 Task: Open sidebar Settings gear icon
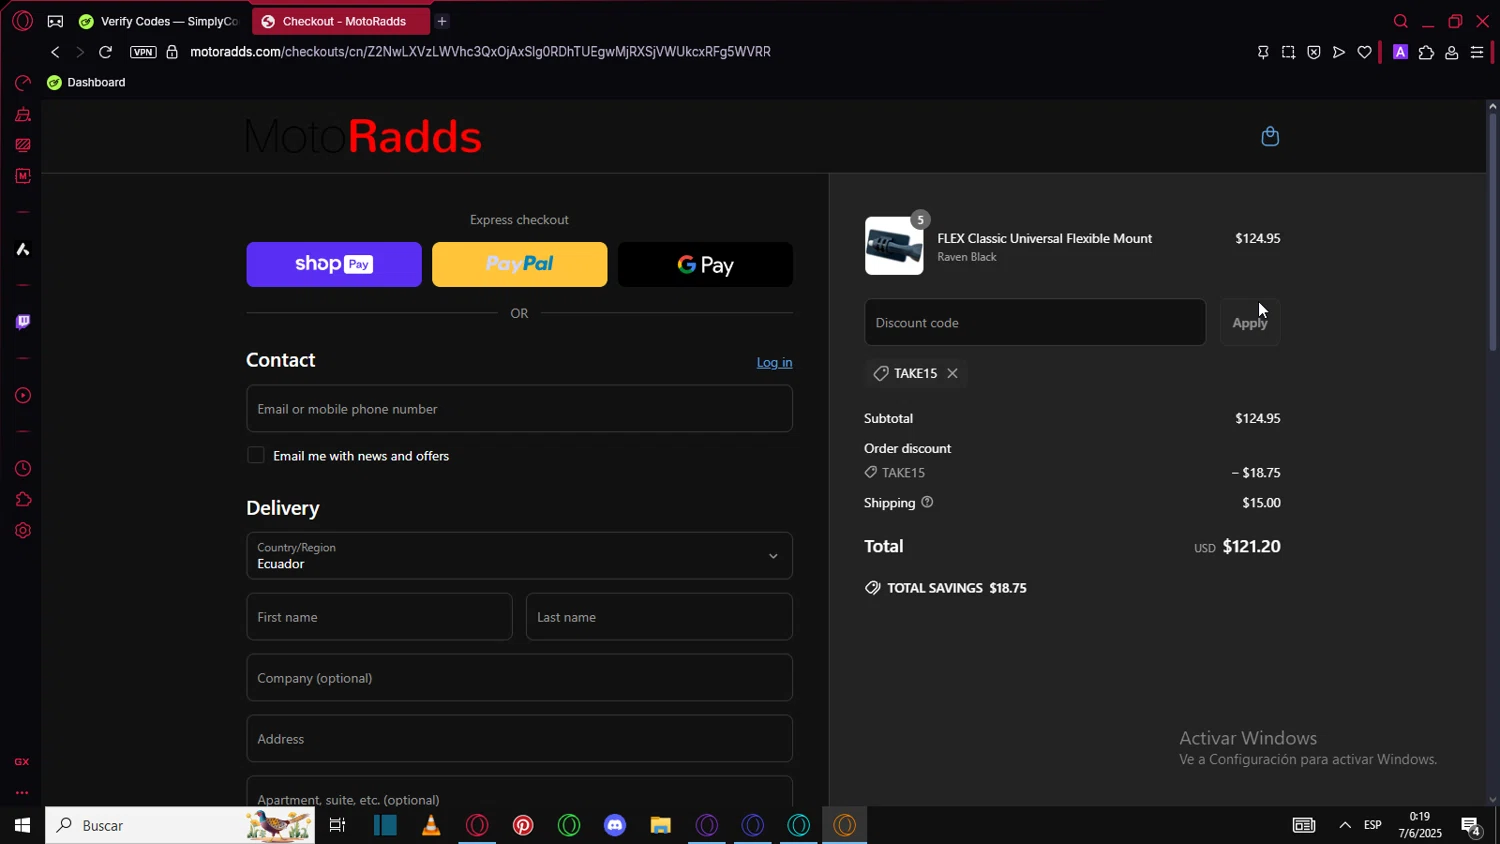pos(22,531)
